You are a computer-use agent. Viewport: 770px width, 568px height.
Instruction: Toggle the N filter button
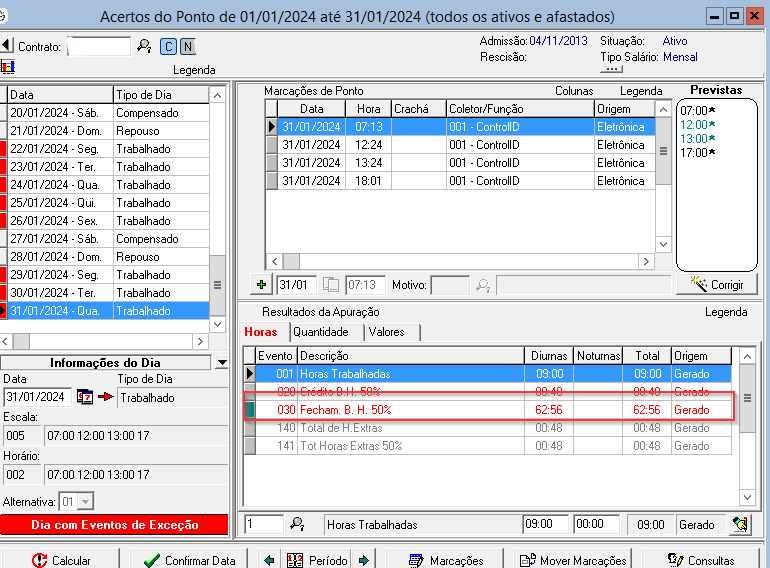pyautogui.click(x=187, y=46)
